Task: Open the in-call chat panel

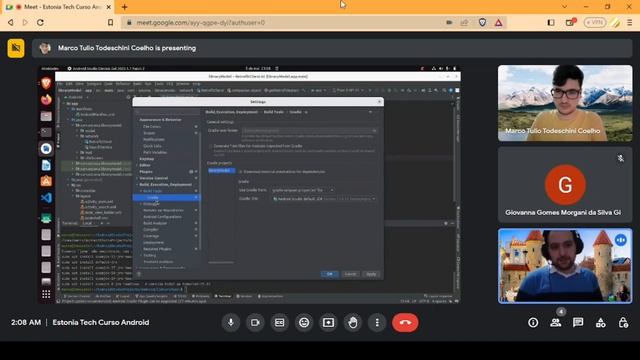Action: point(578,322)
